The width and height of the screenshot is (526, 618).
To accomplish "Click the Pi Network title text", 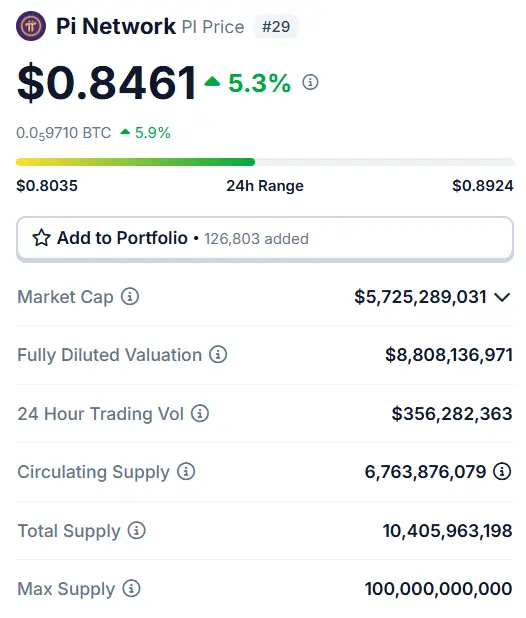I will click(116, 26).
